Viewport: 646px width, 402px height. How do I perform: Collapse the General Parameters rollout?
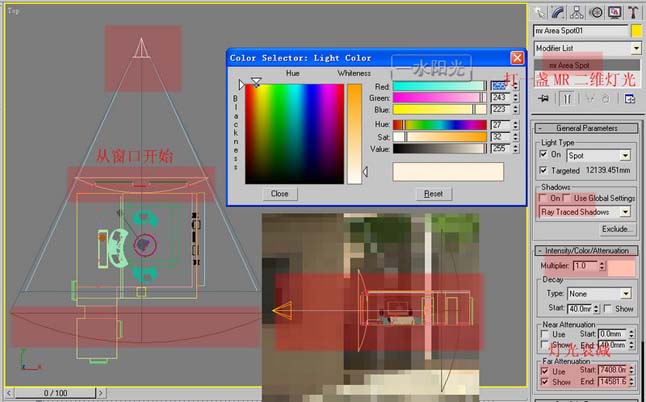tap(587, 128)
